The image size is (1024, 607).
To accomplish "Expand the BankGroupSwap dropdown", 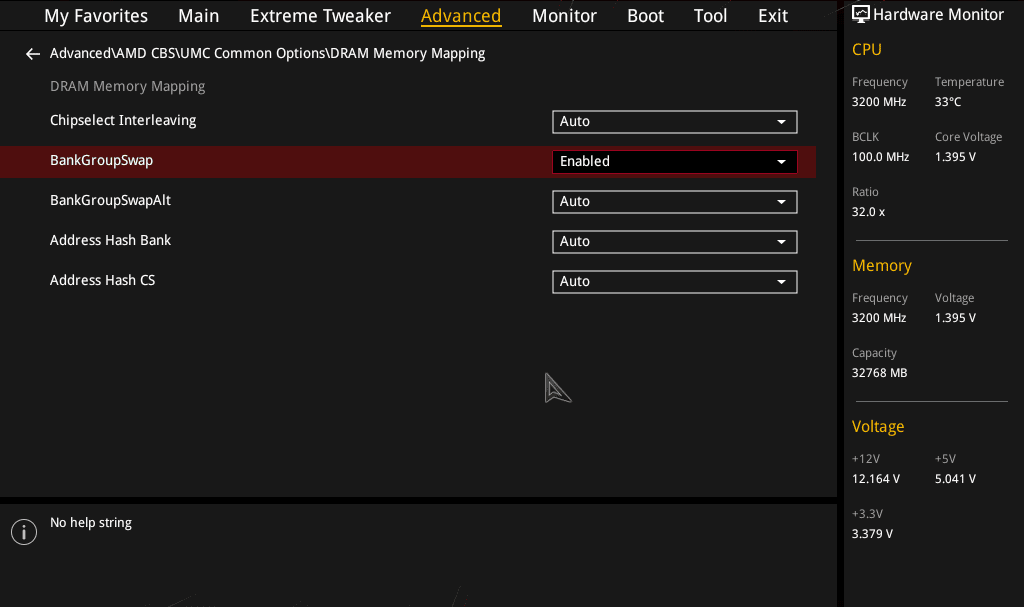I will pos(674,162).
